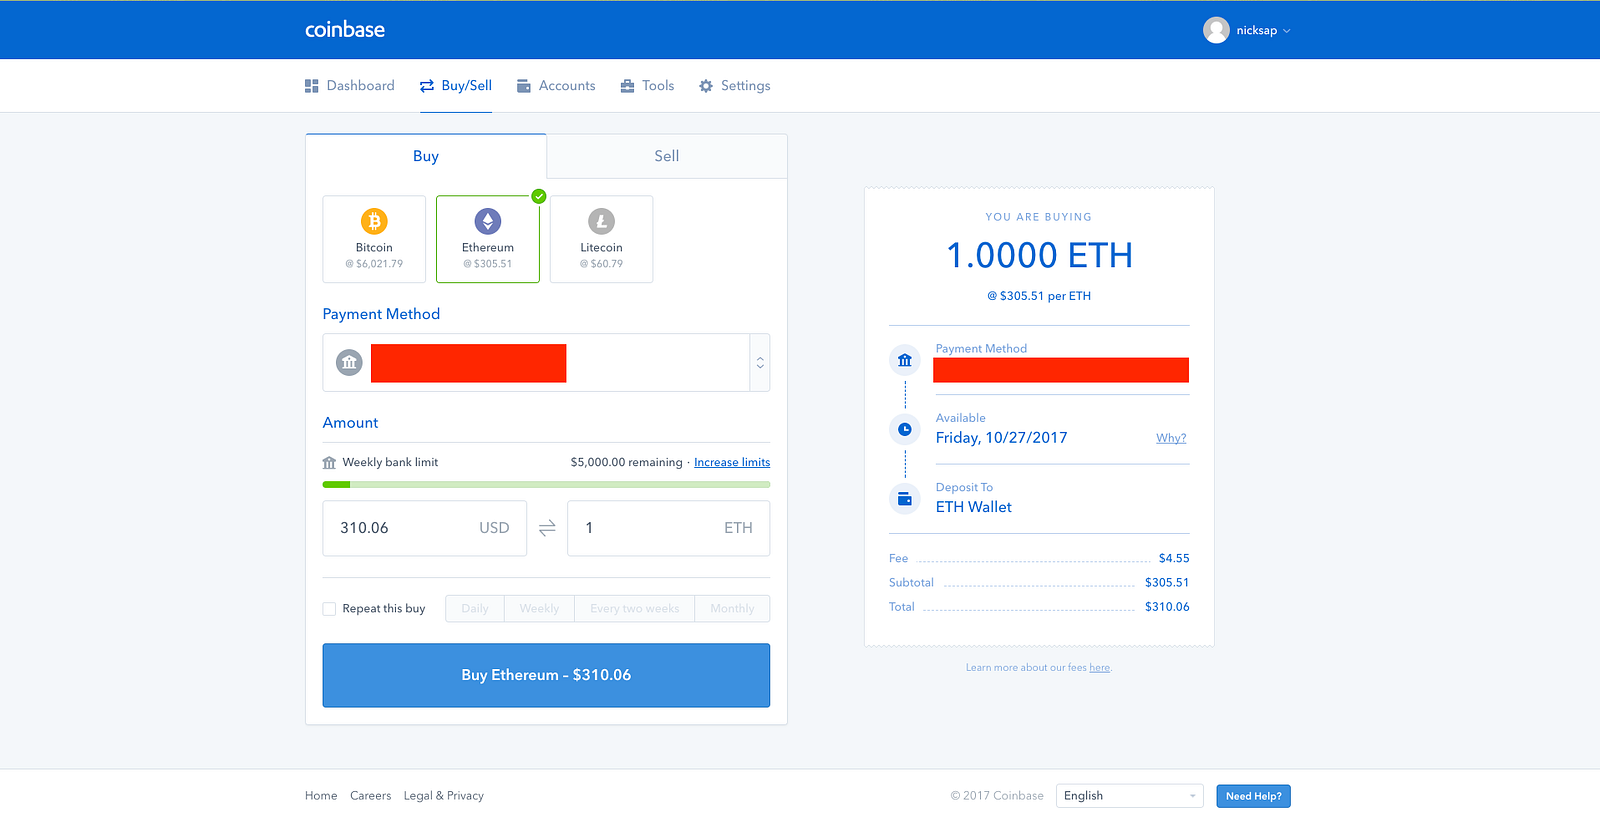Image resolution: width=1600 pixels, height=822 pixels.
Task: Click the $5,000.00 remaining text
Action: 626,462
